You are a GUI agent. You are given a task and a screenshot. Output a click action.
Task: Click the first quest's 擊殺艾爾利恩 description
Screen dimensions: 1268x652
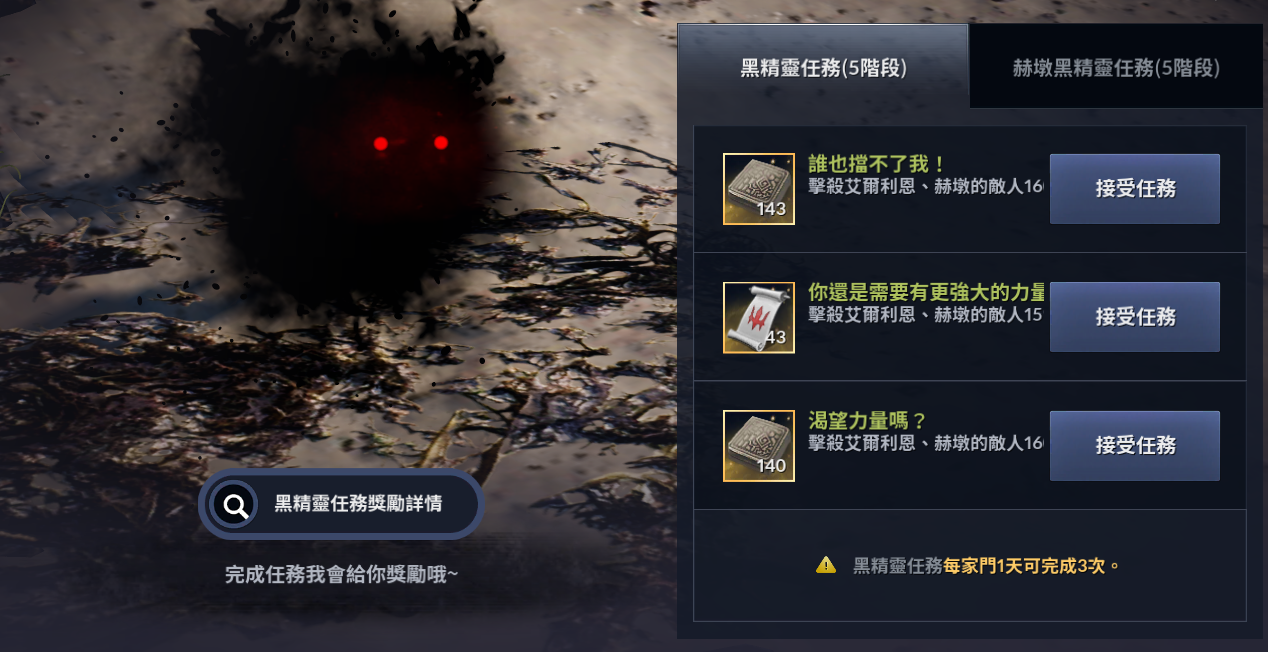coord(925,186)
